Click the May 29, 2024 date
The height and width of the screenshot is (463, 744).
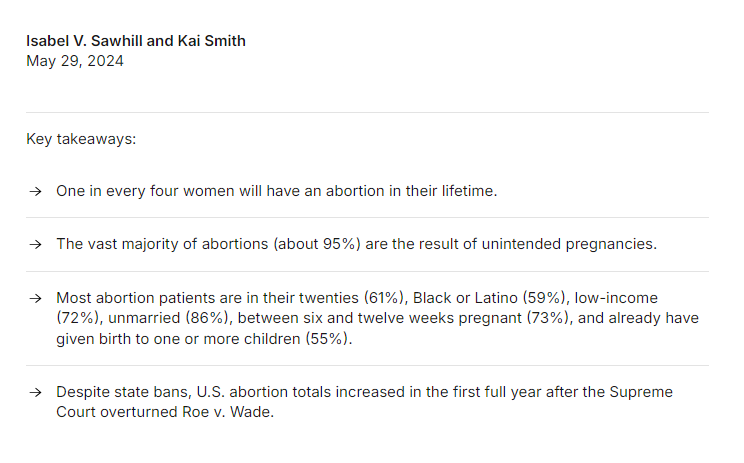[75, 61]
